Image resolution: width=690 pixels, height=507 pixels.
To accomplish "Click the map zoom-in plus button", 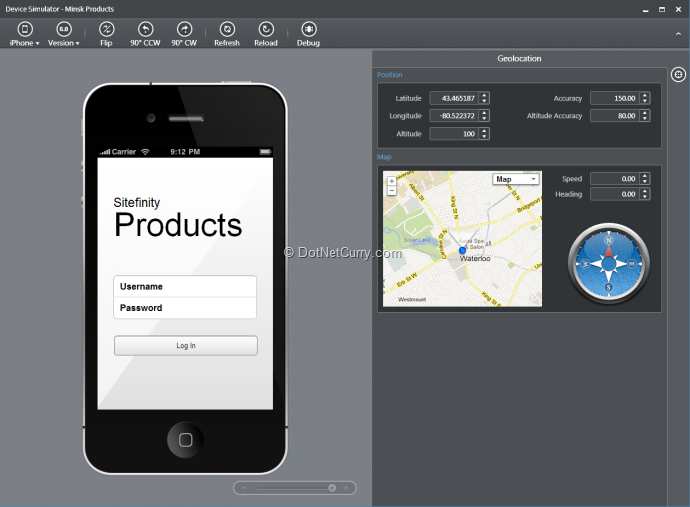I will (x=391, y=181).
